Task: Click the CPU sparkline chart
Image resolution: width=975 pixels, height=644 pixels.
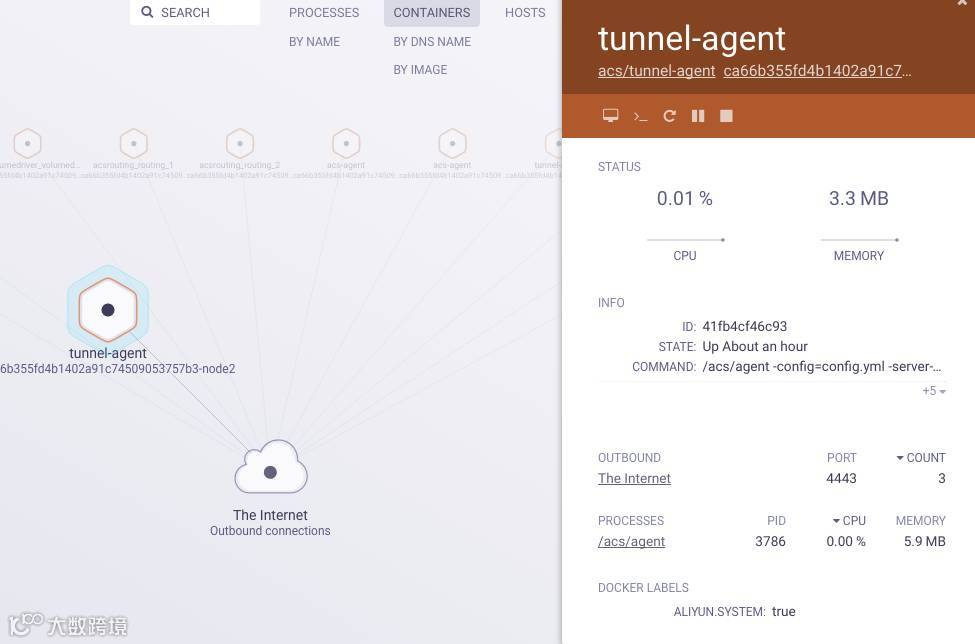Action: click(685, 239)
